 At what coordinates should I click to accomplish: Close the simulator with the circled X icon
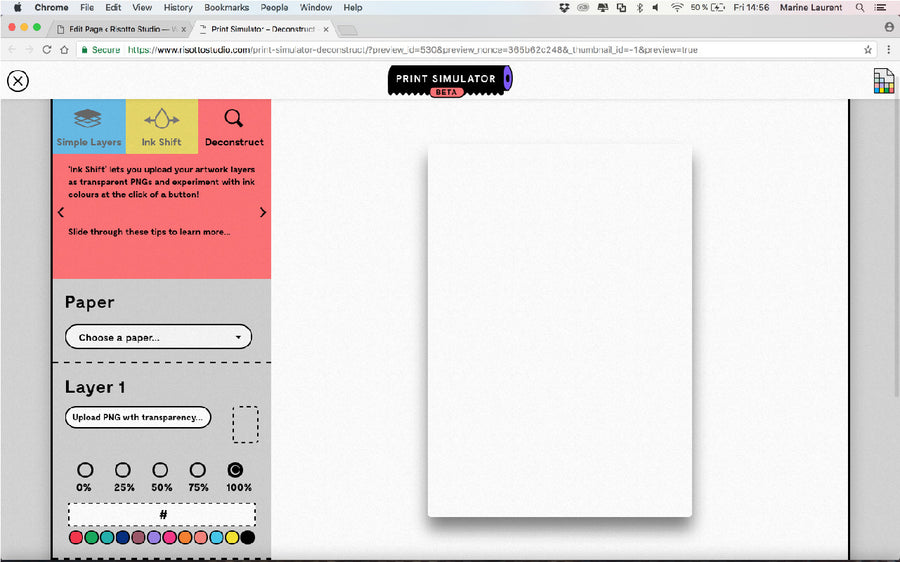pyautogui.click(x=18, y=81)
